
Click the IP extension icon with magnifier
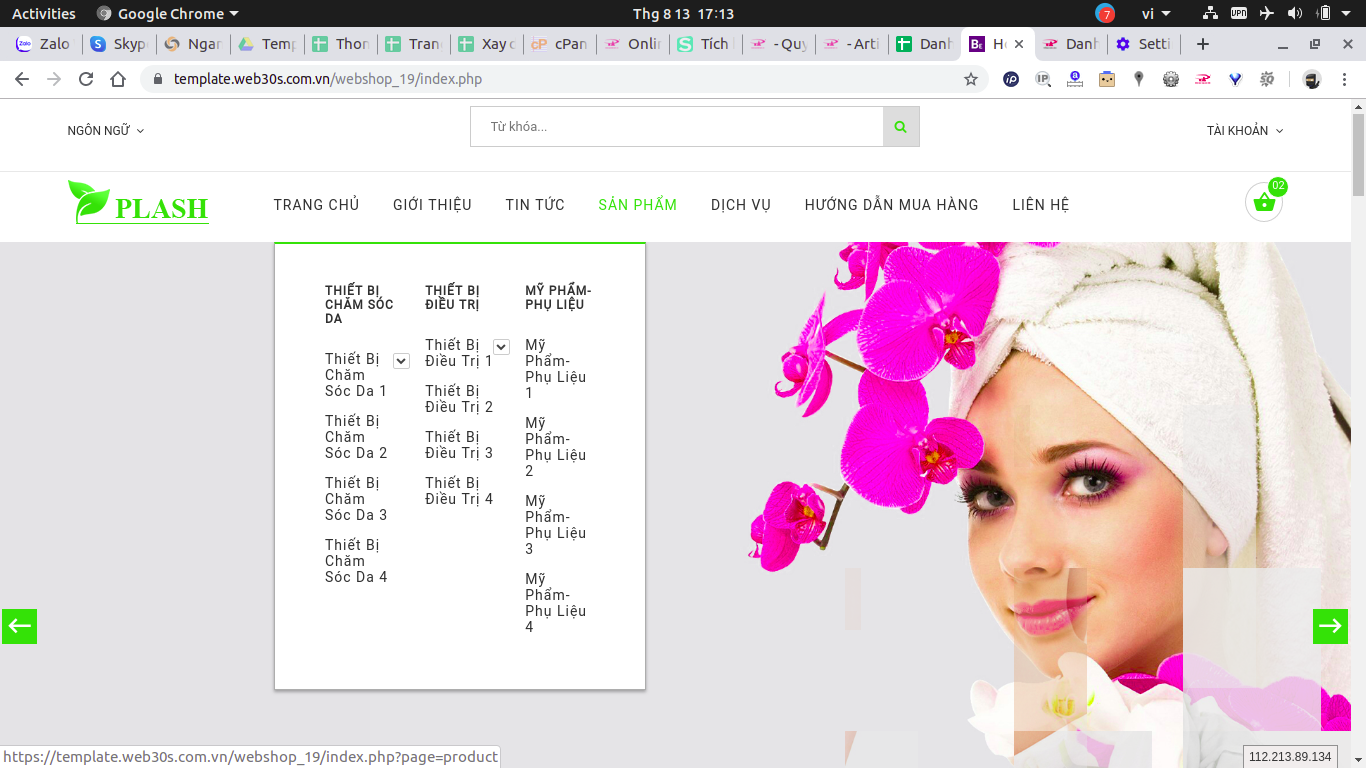[1043, 79]
